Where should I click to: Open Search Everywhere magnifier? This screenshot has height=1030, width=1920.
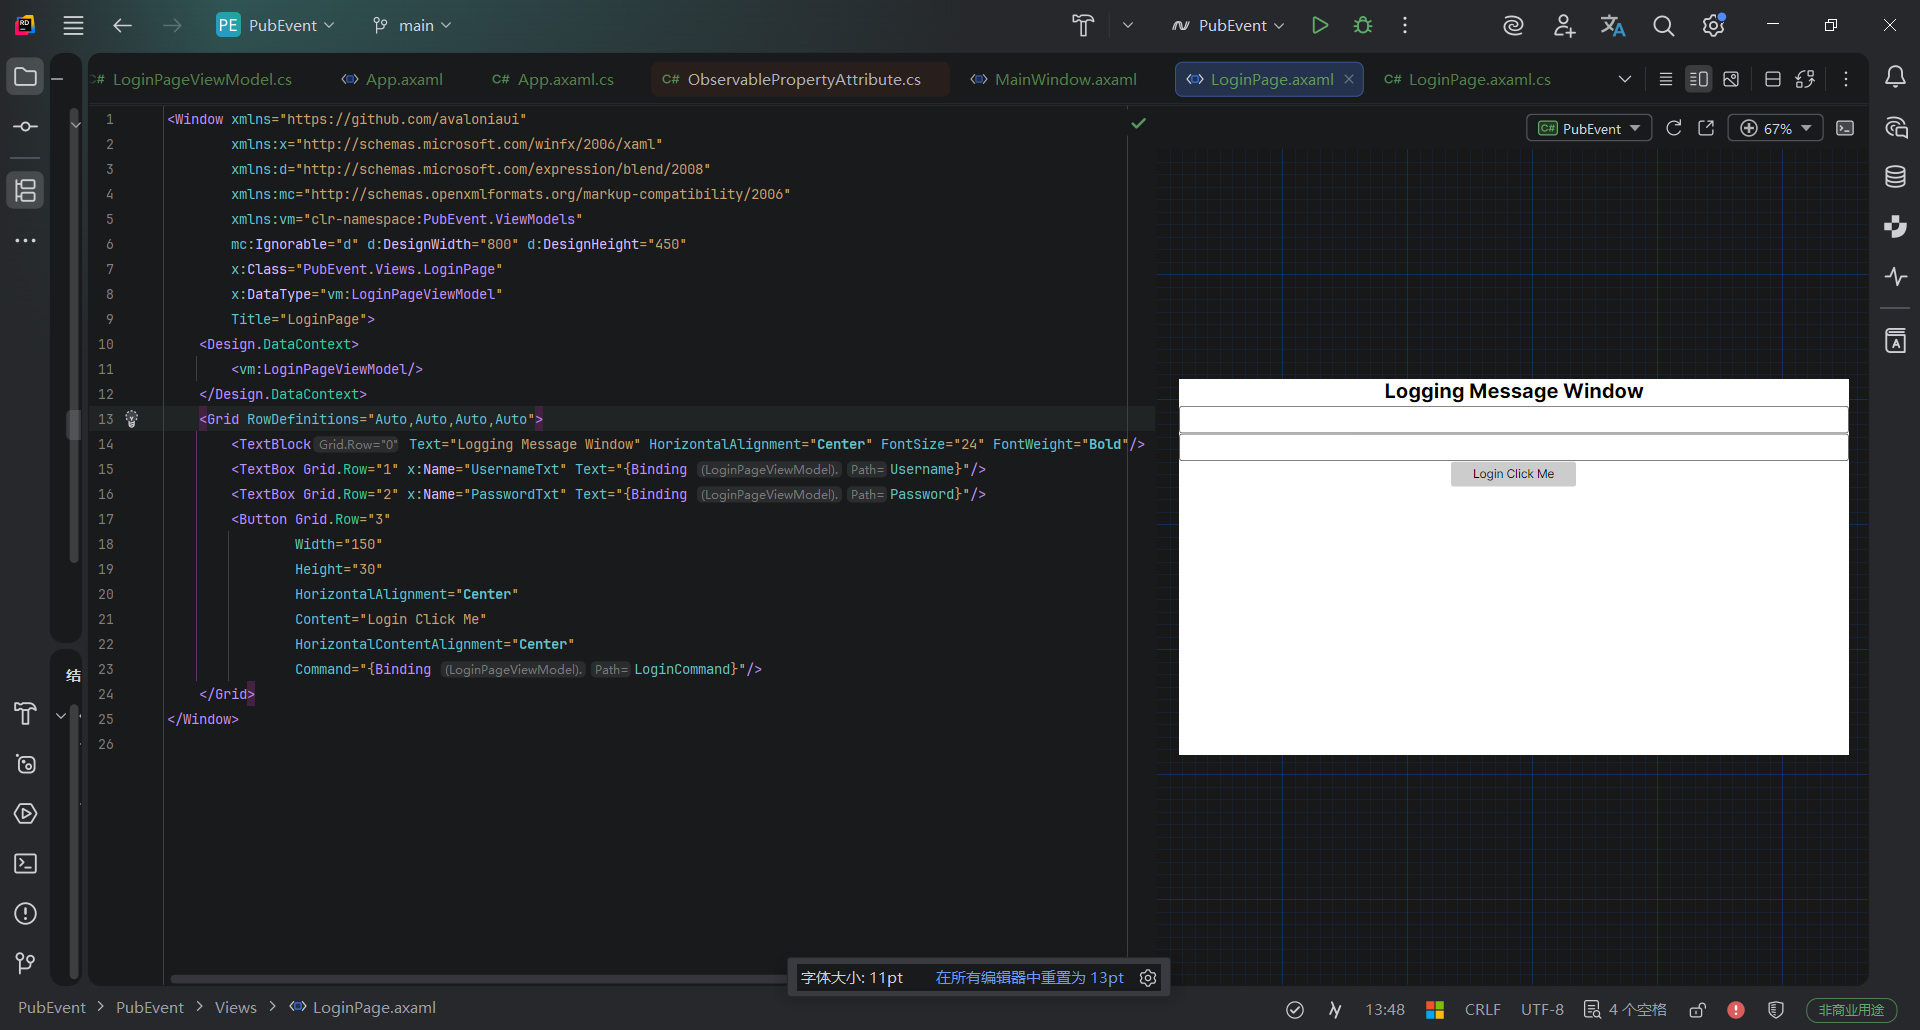pos(1663,25)
